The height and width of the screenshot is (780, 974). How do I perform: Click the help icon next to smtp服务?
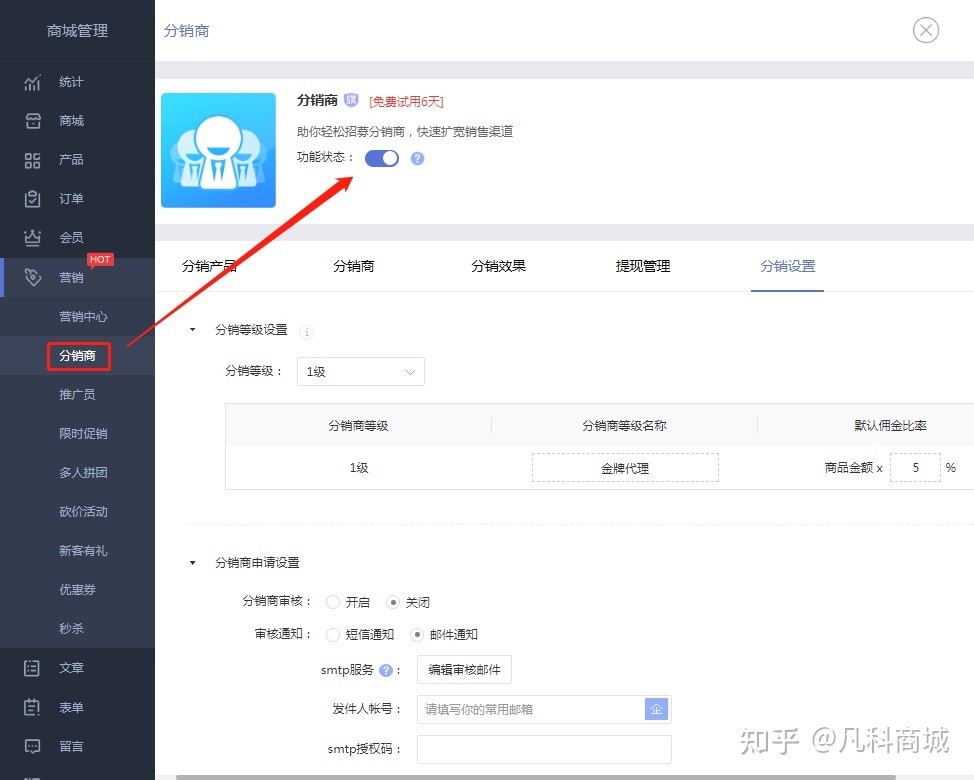click(x=386, y=670)
